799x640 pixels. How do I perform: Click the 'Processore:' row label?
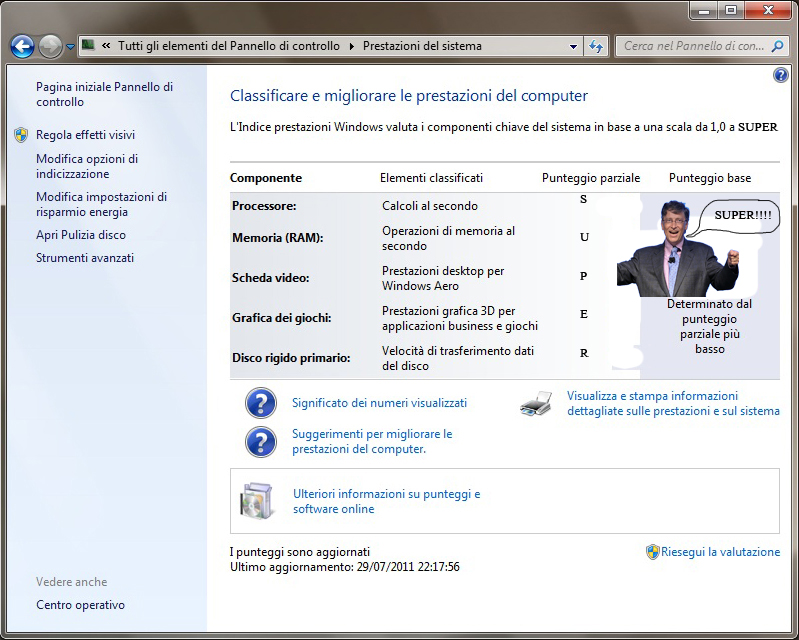point(264,206)
